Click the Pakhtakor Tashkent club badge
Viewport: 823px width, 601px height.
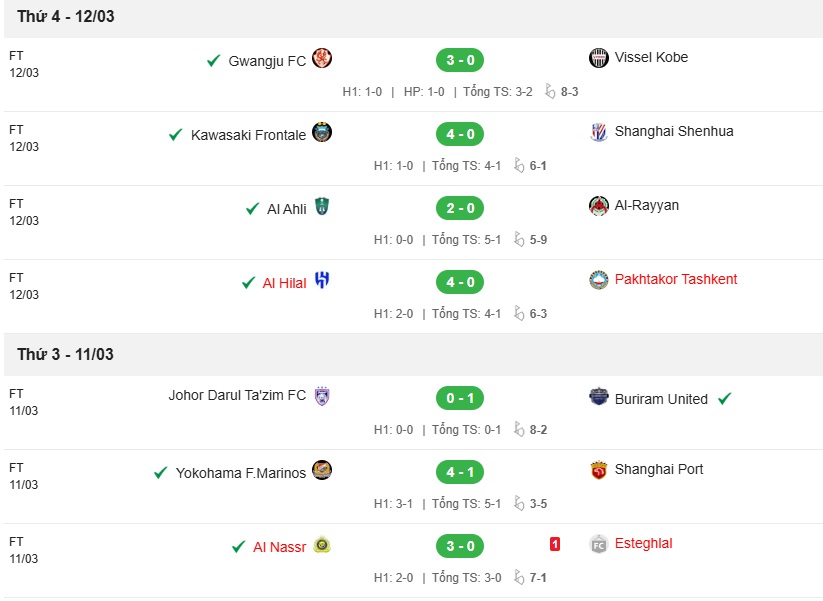tap(598, 280)
